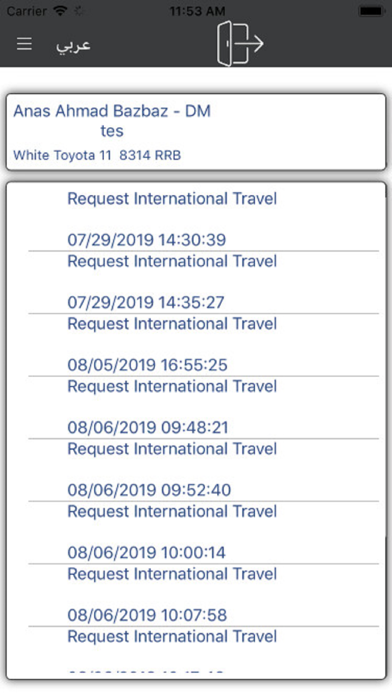
Task: Open Anas Ahmad Bazbaz profile card
Action: [196, 132]
